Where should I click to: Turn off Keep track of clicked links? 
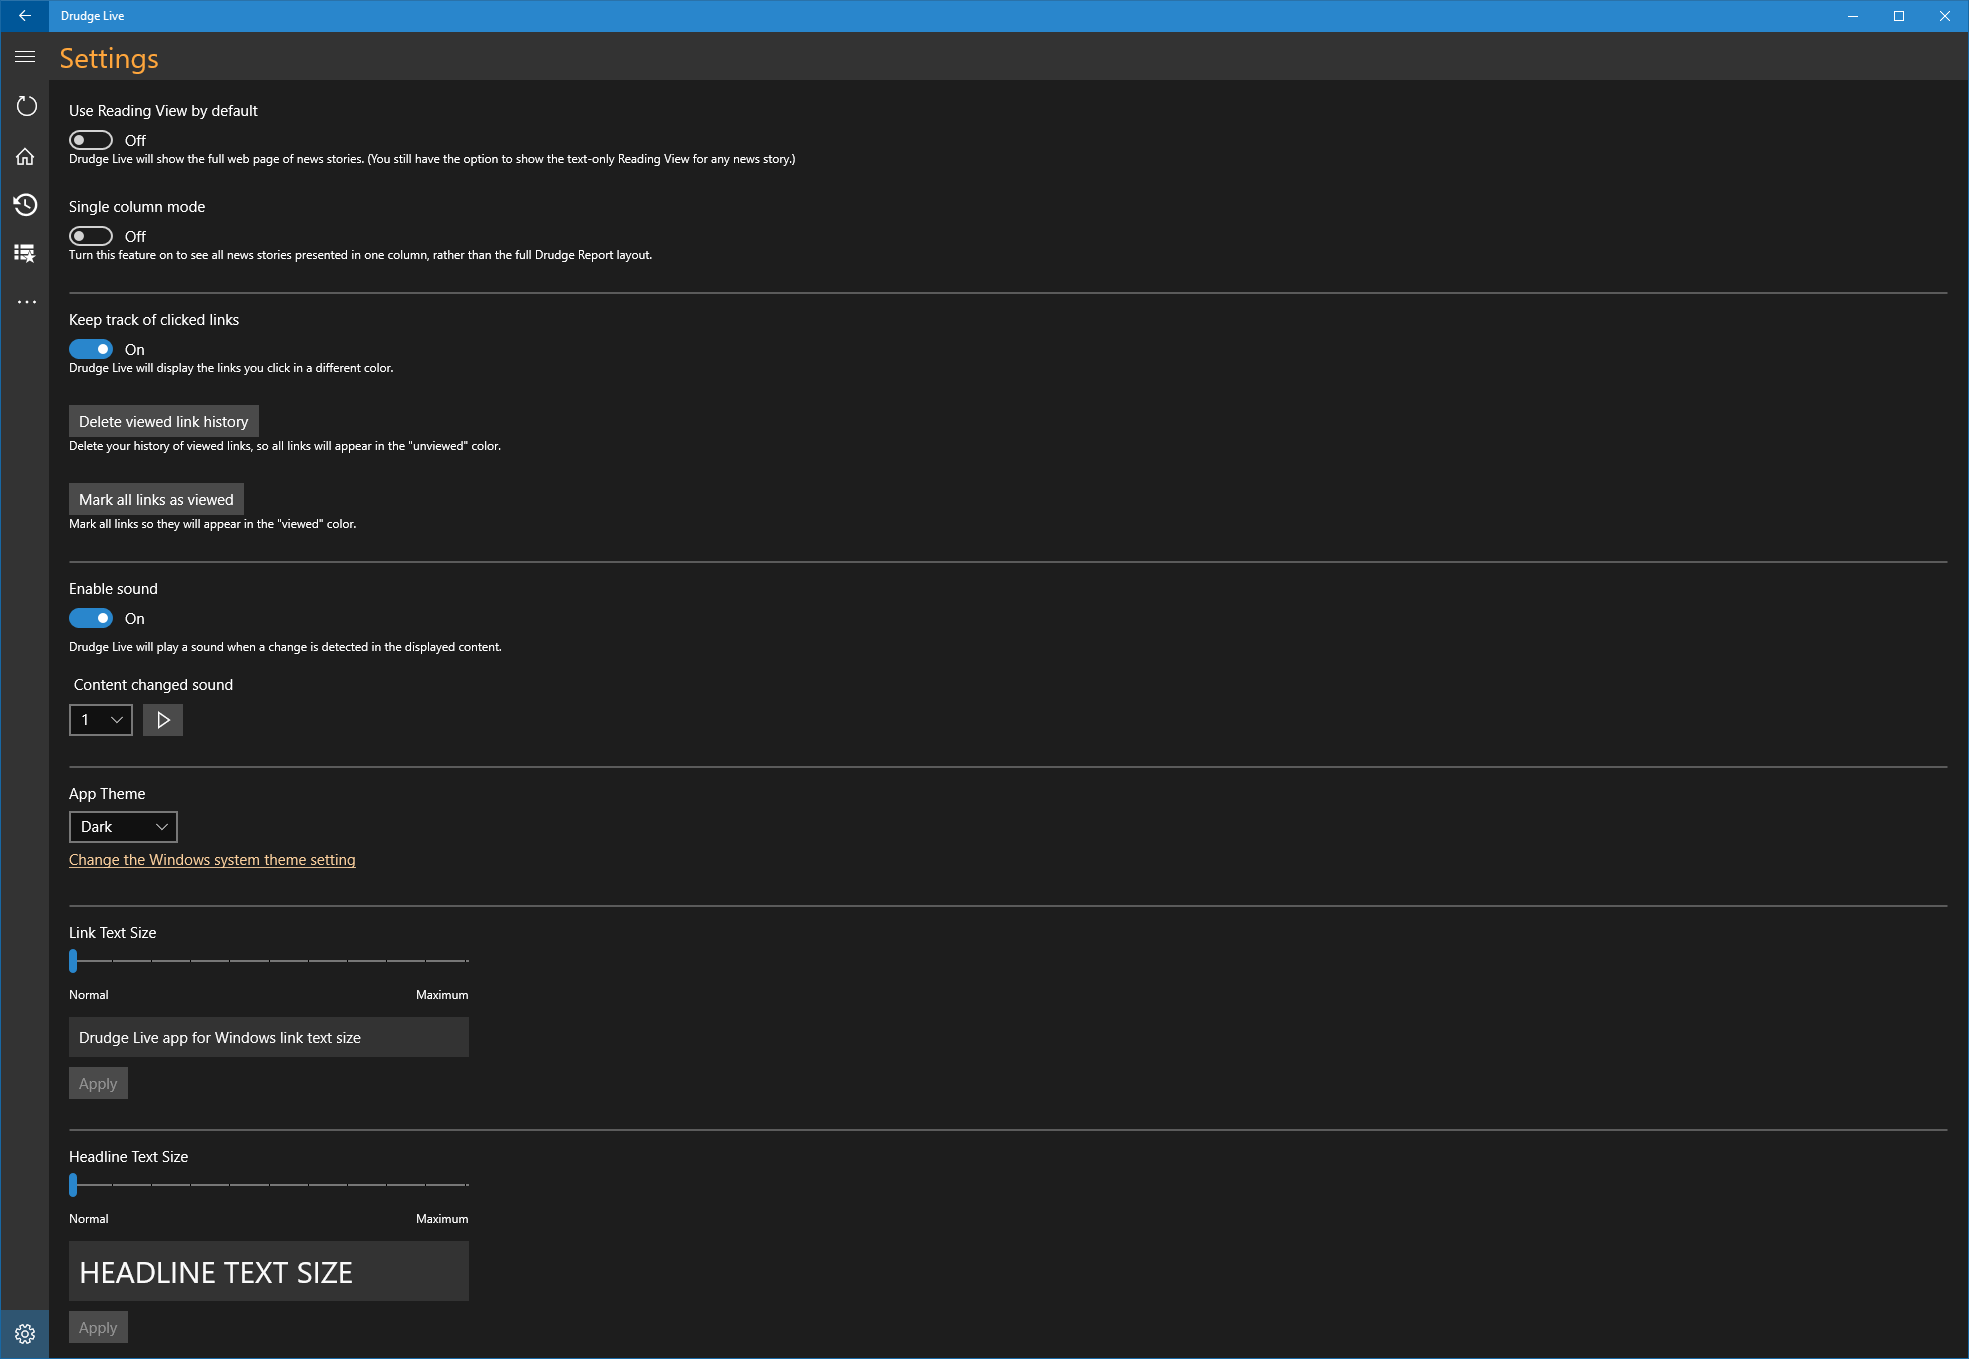pos(91,348)
